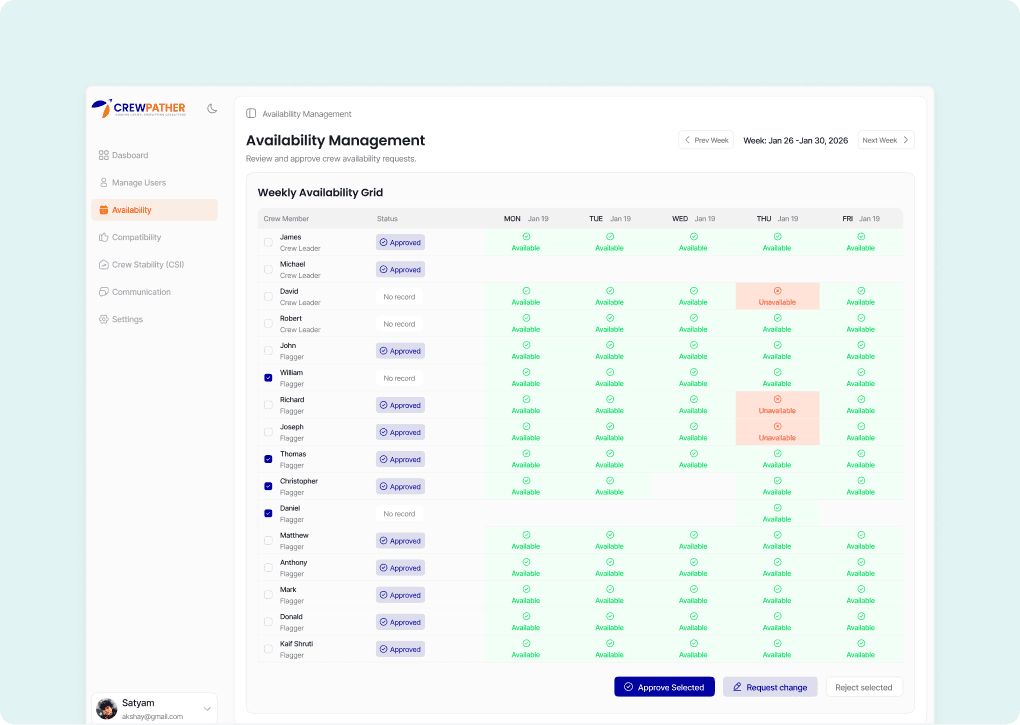The image size is (1020, 725).
Task: Click David's Thursday Unavailable cell
Action: (777, 296)
